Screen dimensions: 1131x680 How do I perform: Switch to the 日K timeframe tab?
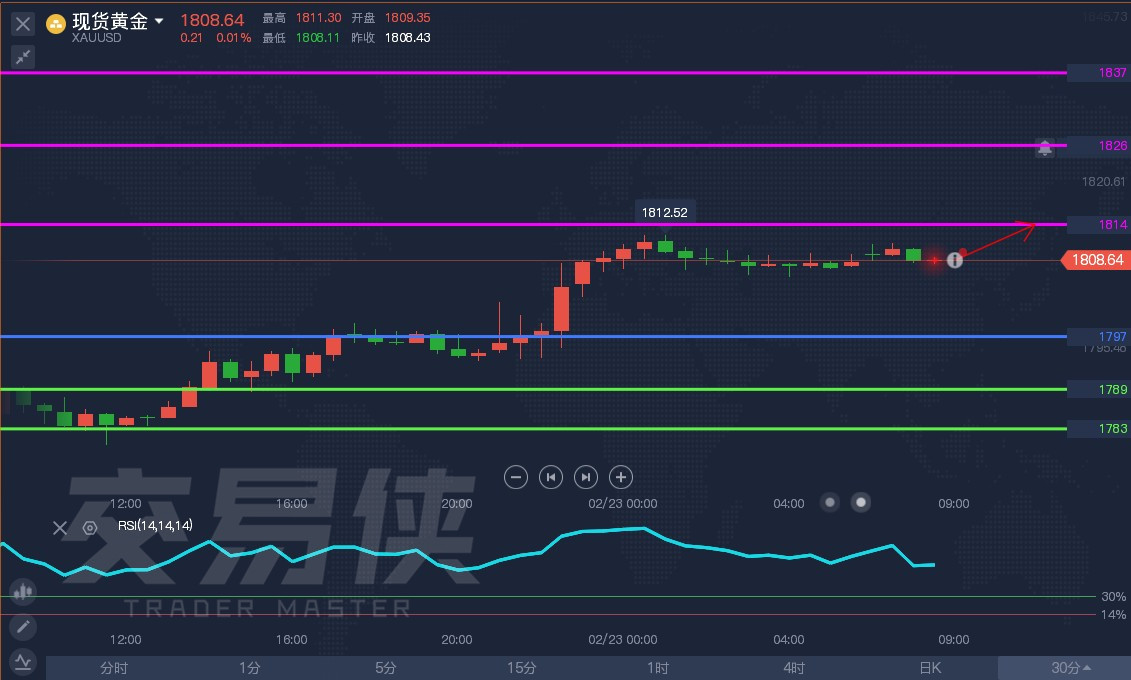click(x=930, y=668)
